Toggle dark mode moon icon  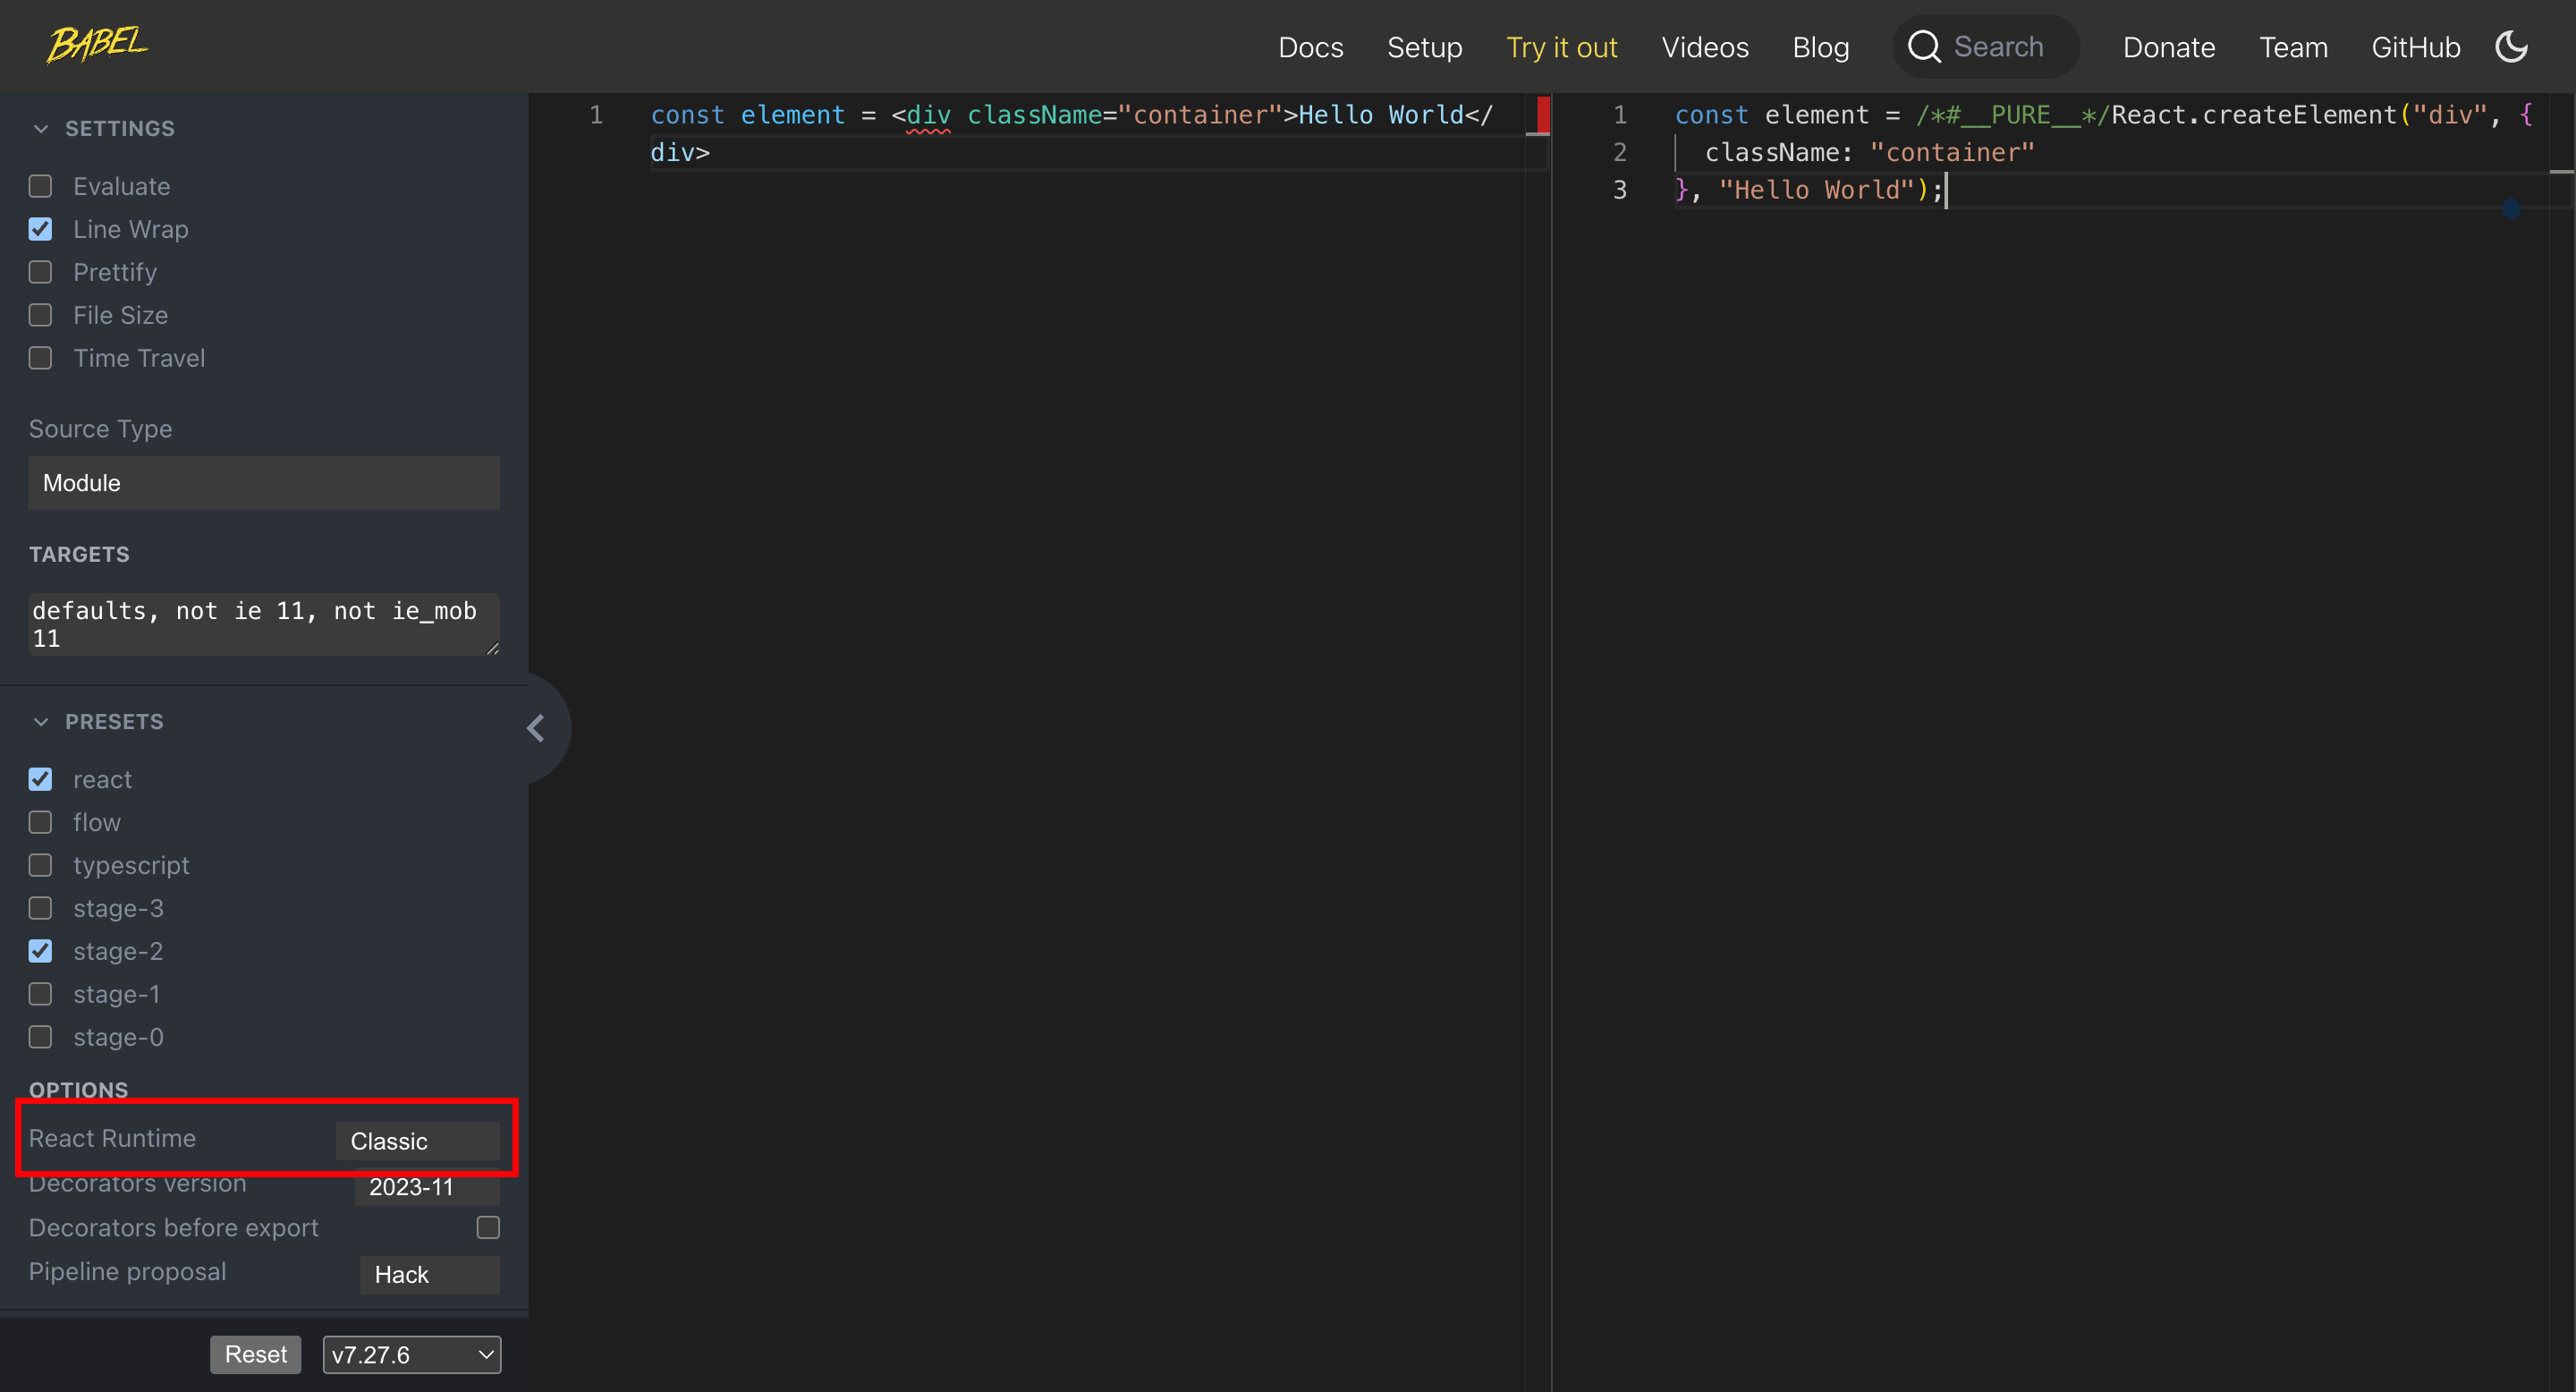click(x=2511, y=47)
